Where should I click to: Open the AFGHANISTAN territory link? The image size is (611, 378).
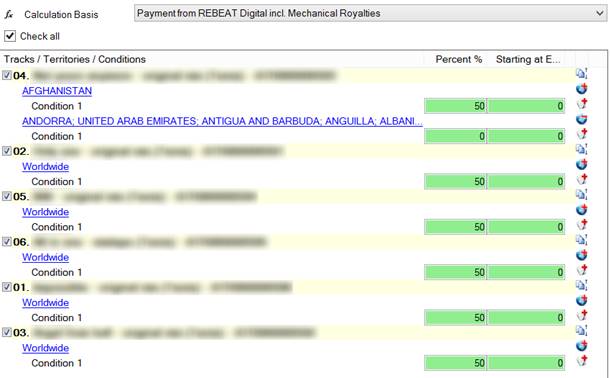[x=57, y=91]
